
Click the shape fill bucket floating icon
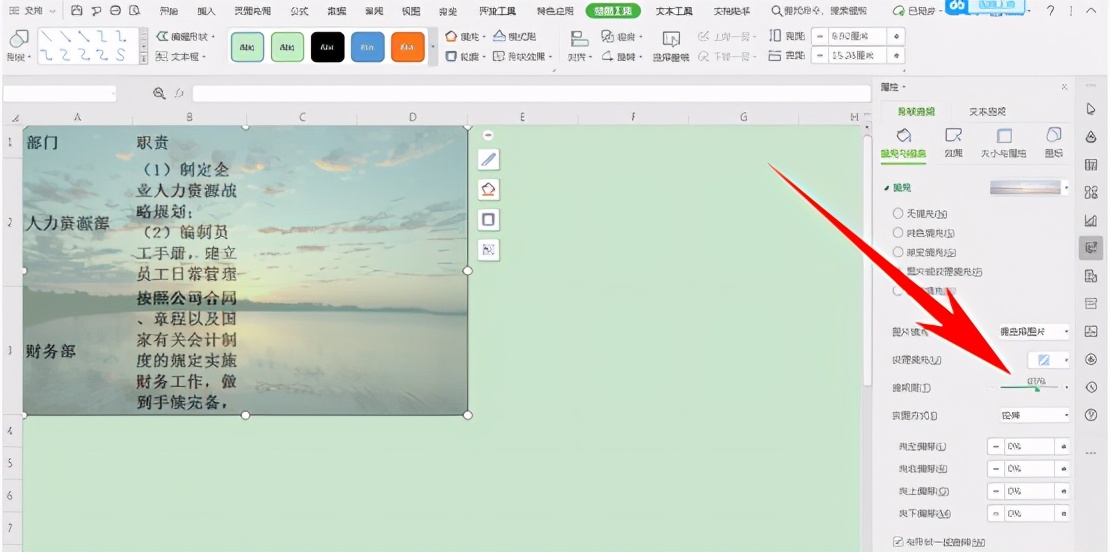pyautogui.click(x=489, y=190)
